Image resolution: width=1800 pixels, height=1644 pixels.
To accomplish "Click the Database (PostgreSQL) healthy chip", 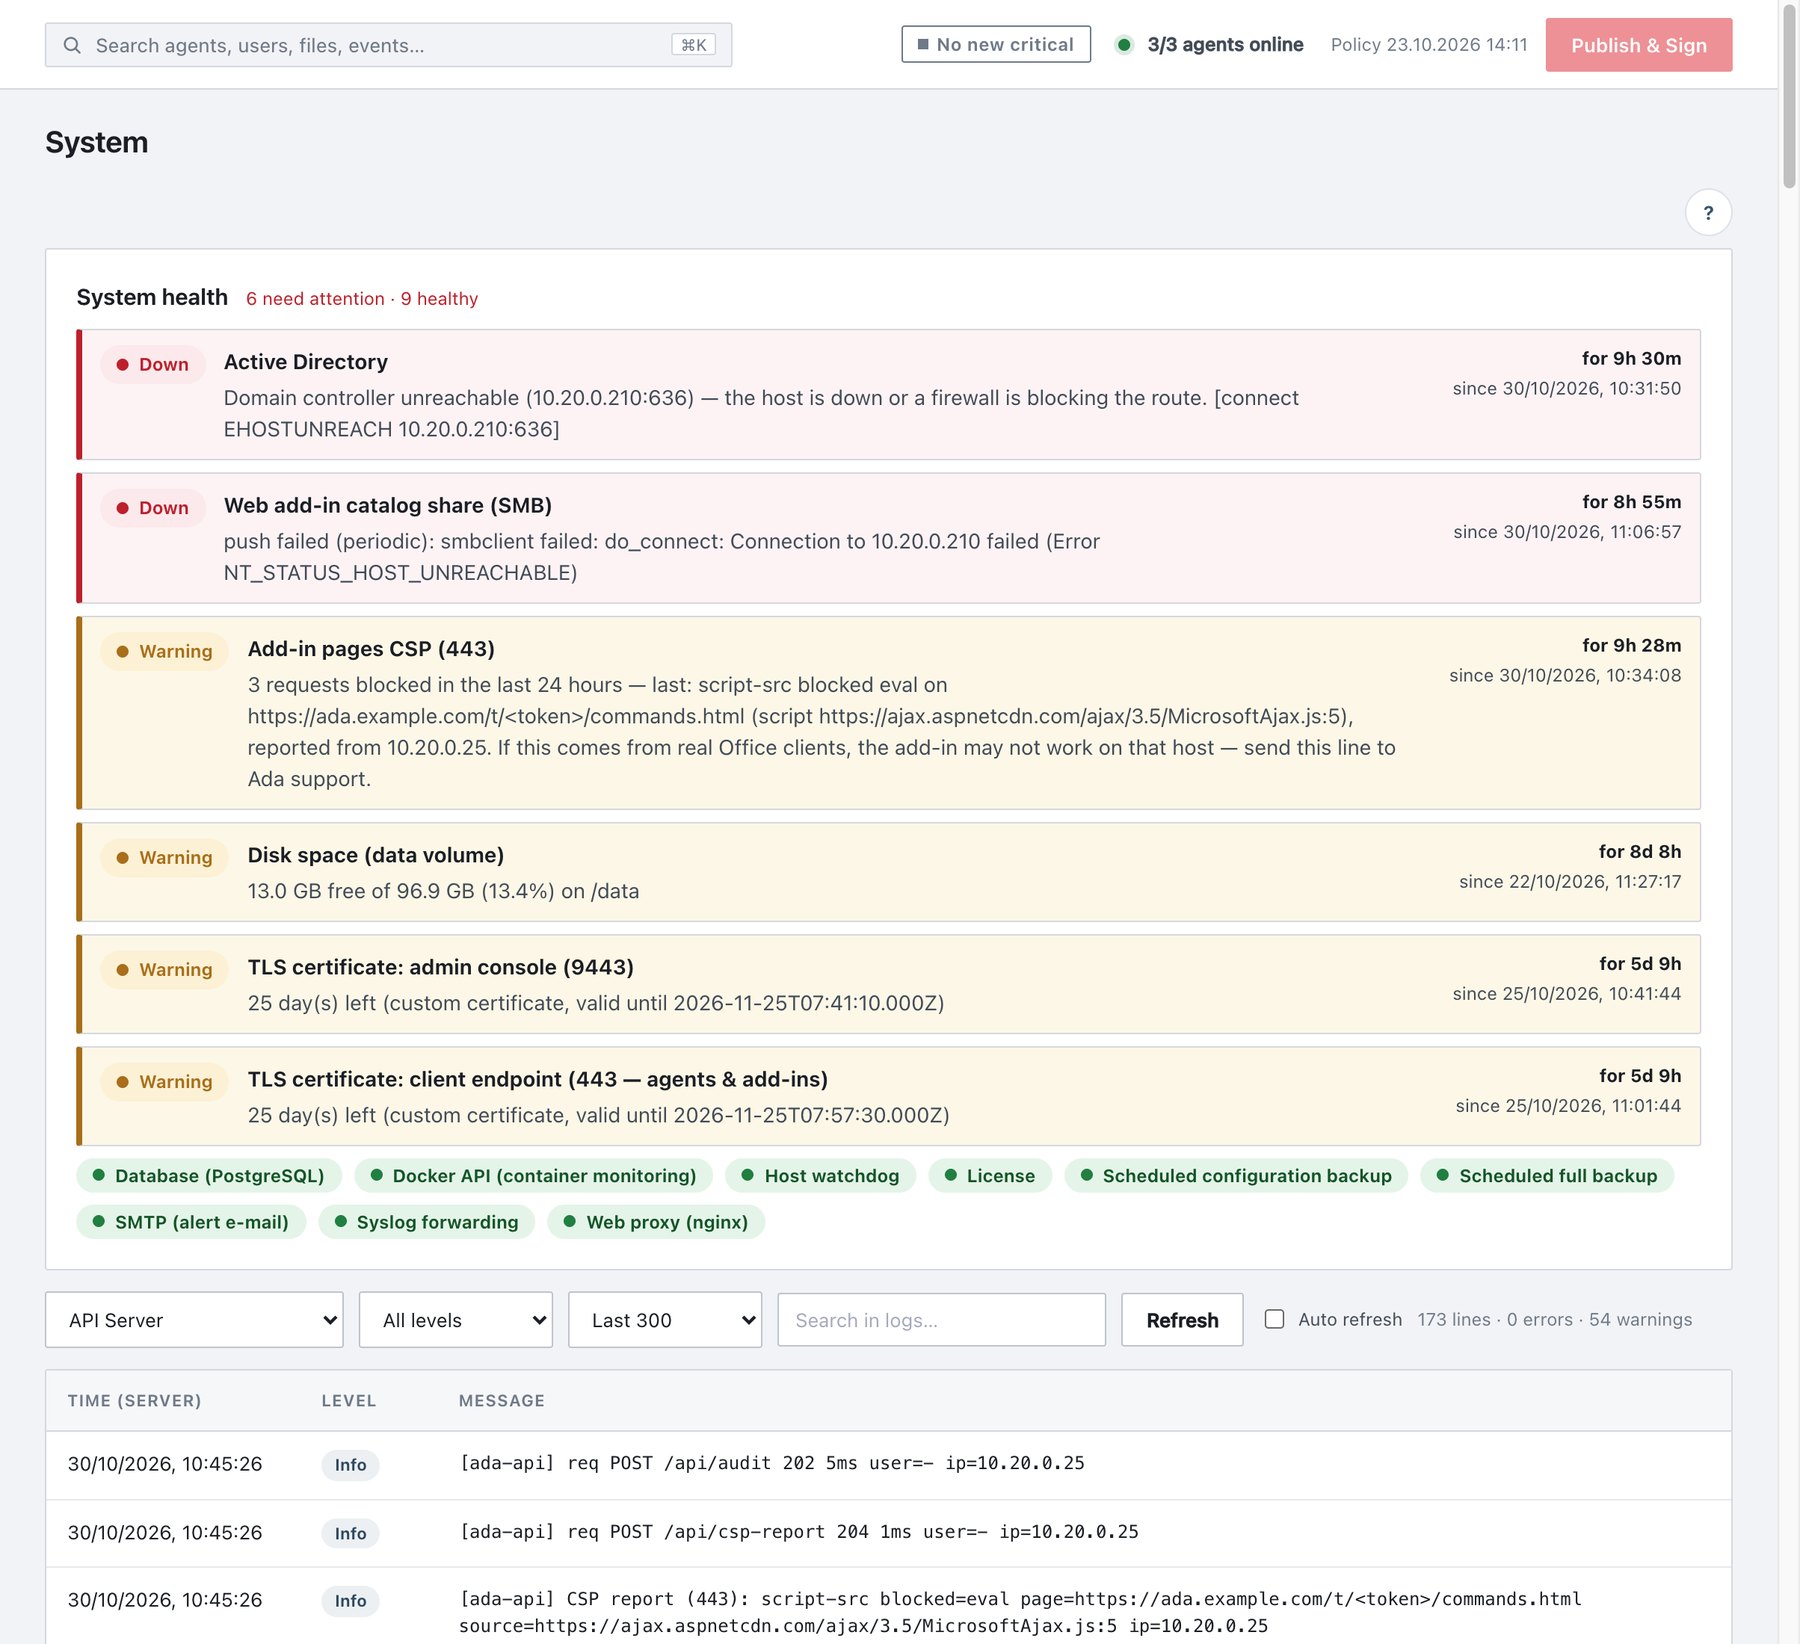I will pos(209,1176).
